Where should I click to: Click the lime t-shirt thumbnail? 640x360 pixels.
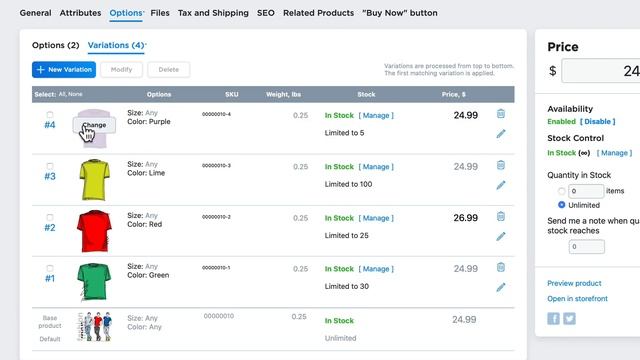pyautogui.click(x=95, y=180)
